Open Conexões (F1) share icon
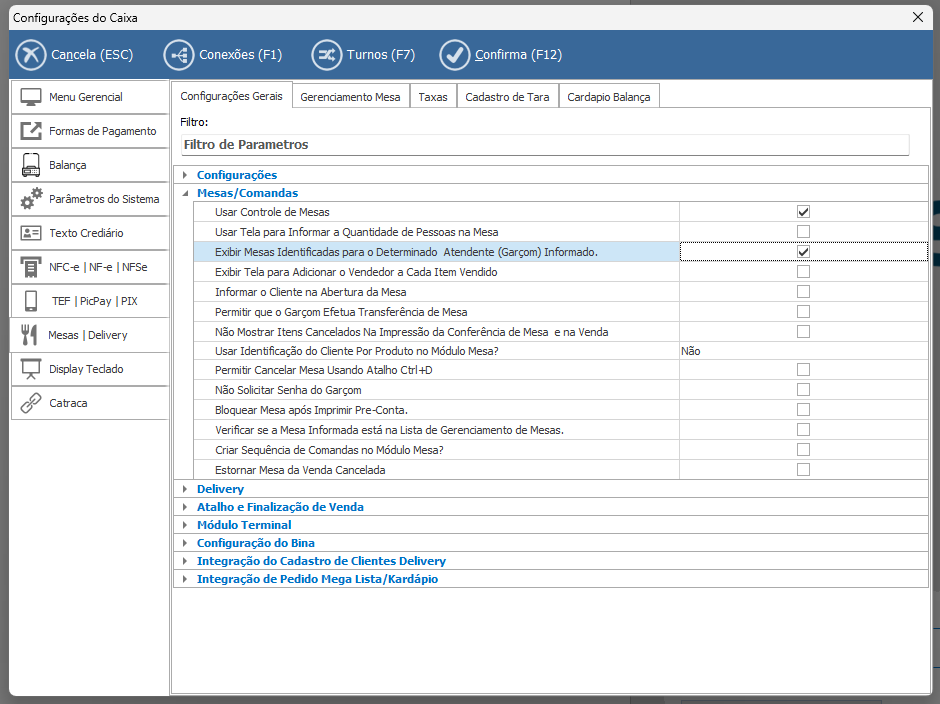Screen dimensions: 940x704 [179, 55]
